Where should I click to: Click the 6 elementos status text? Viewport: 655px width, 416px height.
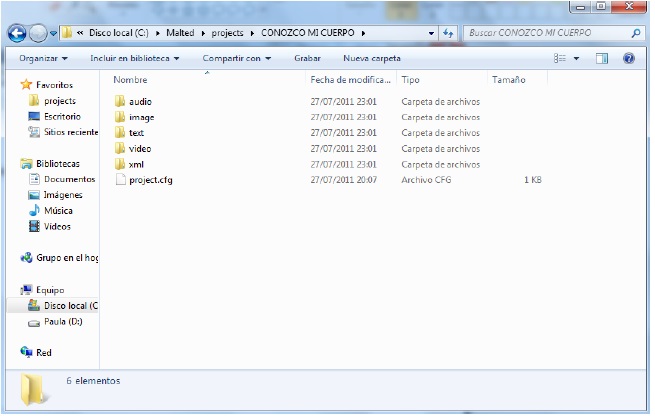coord(93,381)
